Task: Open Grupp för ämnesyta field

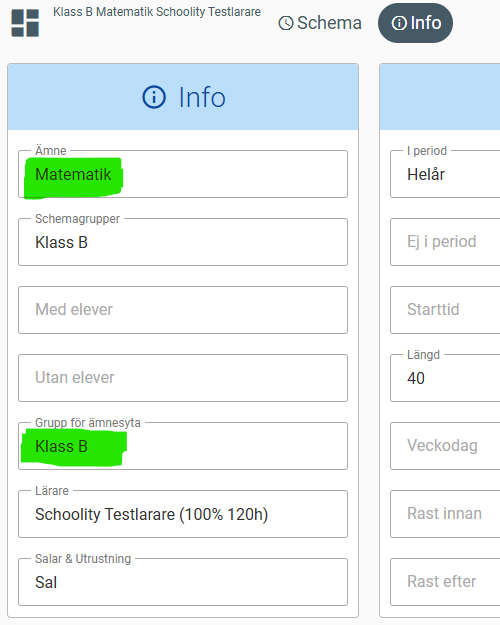Action: click(183, 446)
